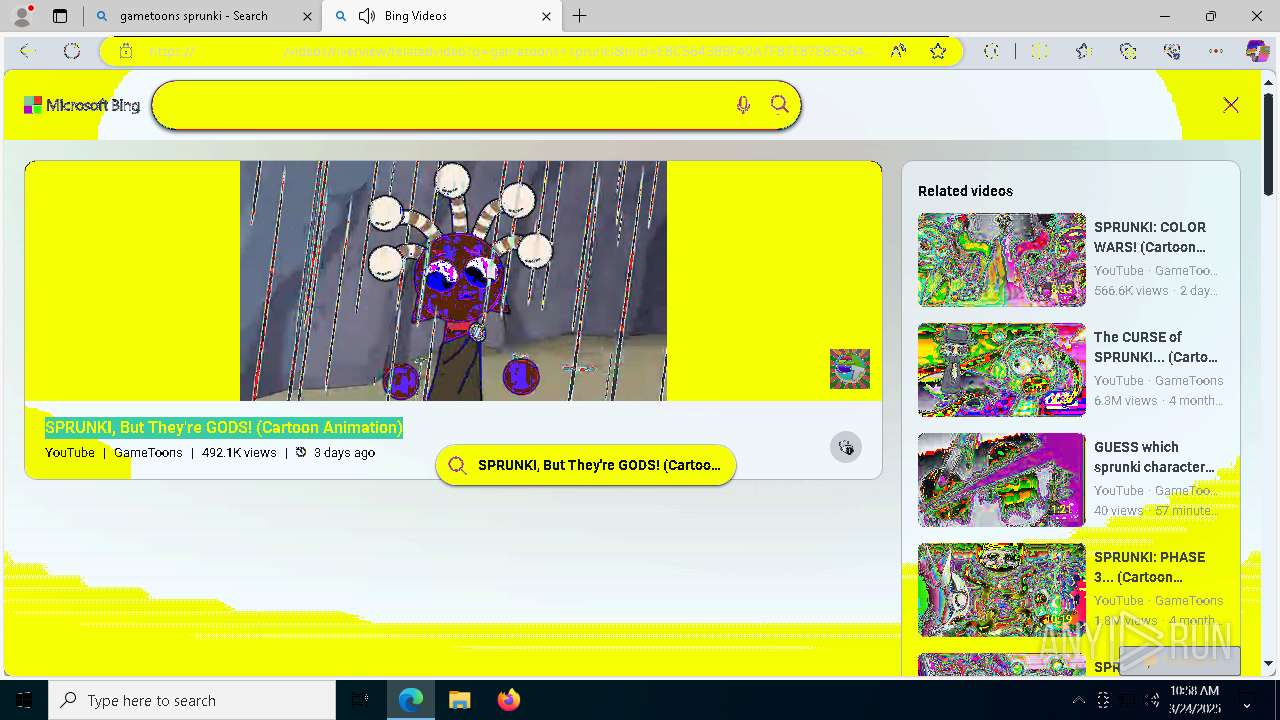The height and width of the screenshot is (720, 1280).
Task: Open SPRUNKI: COLOR WARS! related video thumbnail
Action: click(1002, 260)
